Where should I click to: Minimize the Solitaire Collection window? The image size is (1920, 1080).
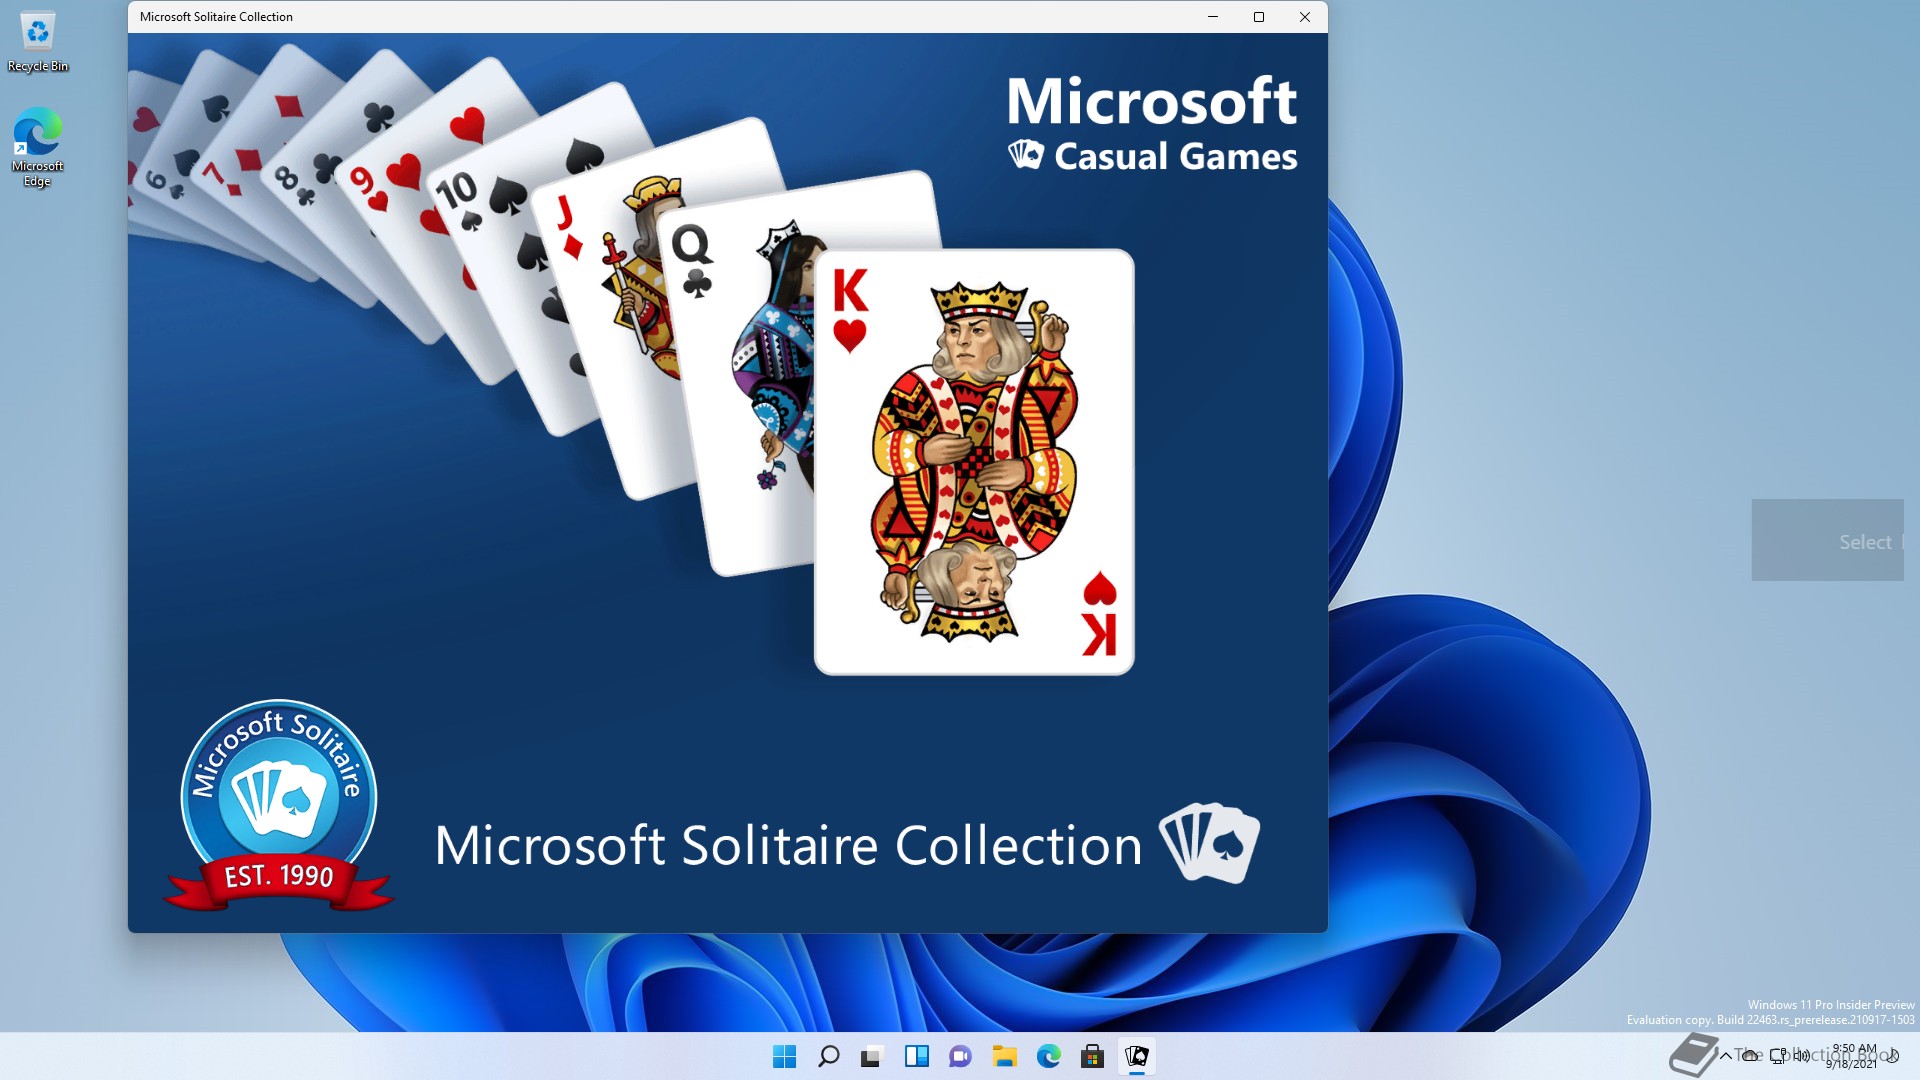pyautogui.click(x=1213, y=17)
